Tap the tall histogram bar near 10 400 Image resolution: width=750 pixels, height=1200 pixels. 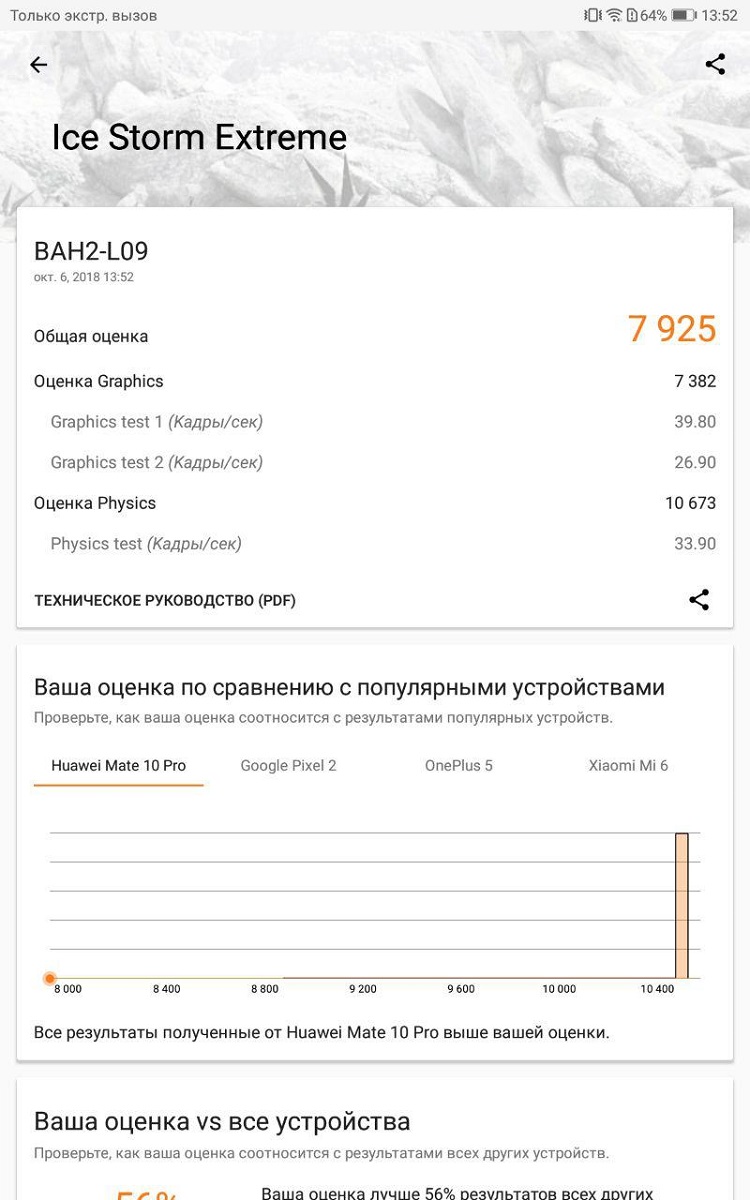(x=681, y=906)
